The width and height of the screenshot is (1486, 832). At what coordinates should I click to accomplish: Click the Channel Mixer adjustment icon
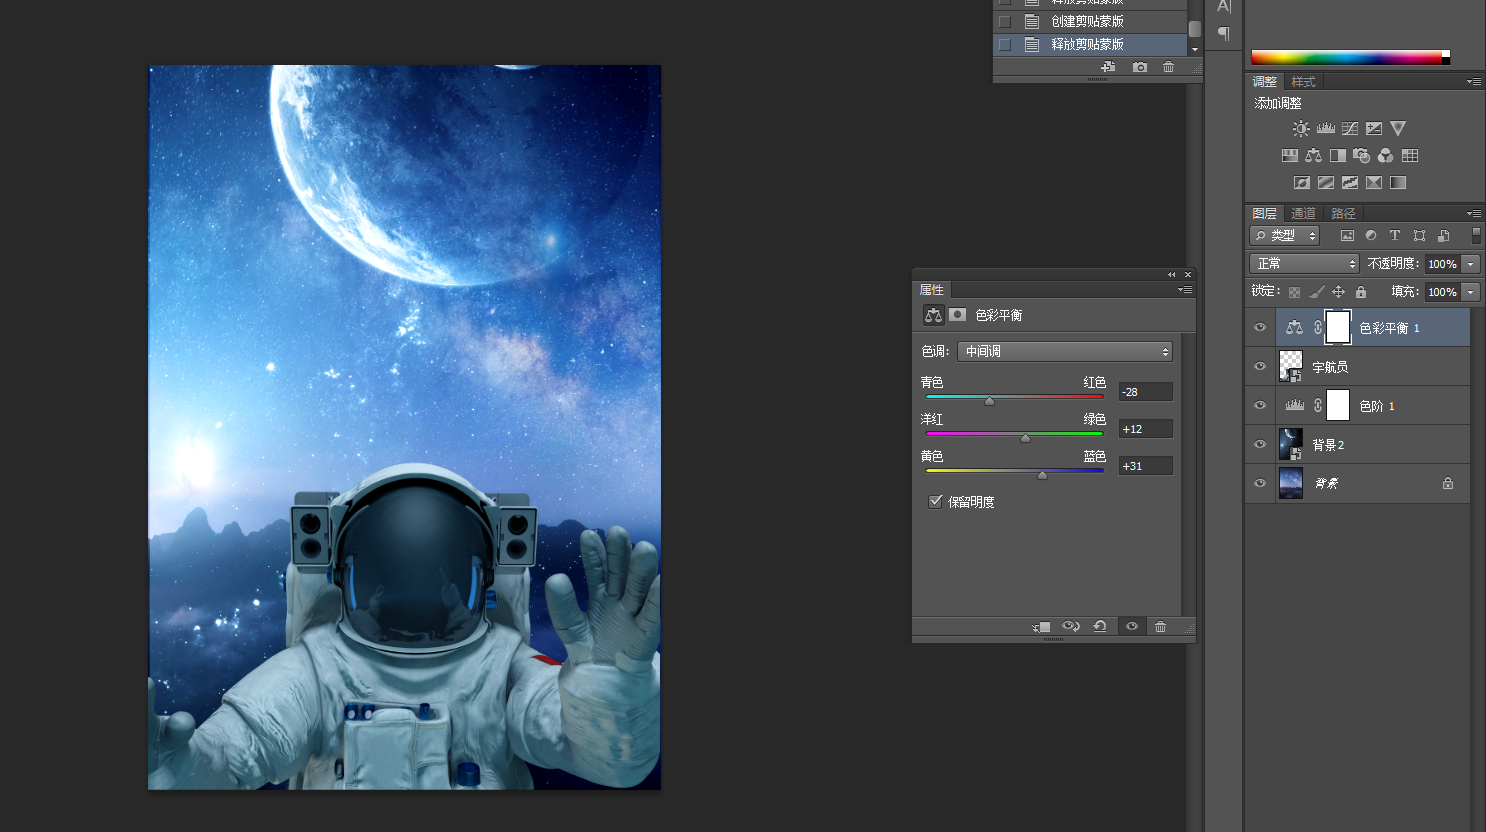[1385, 156]
